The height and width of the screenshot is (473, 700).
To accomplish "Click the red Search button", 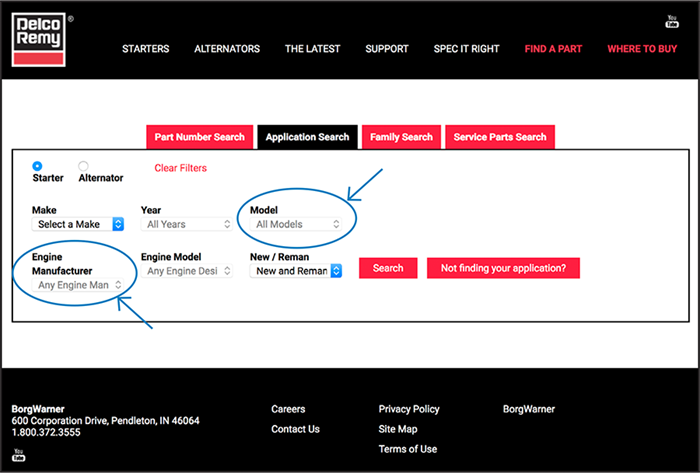I will click(388, 268).
